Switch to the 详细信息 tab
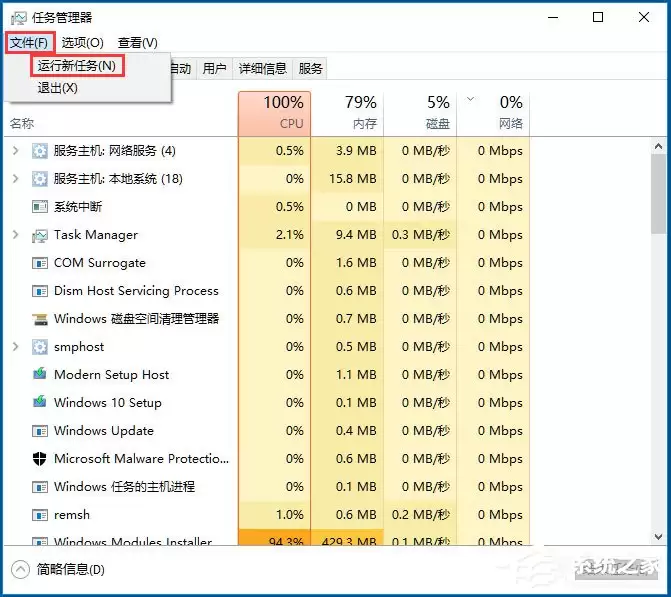The height and width of the screenshot is (597, 671). 263,68
